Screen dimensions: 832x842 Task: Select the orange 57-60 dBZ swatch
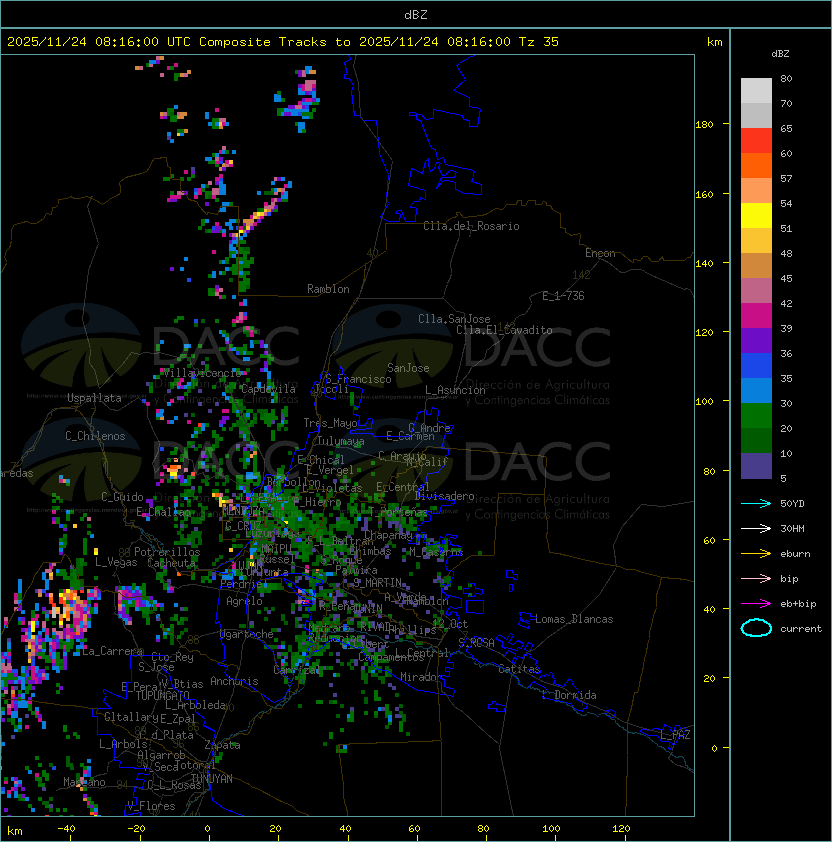point(756,165)
